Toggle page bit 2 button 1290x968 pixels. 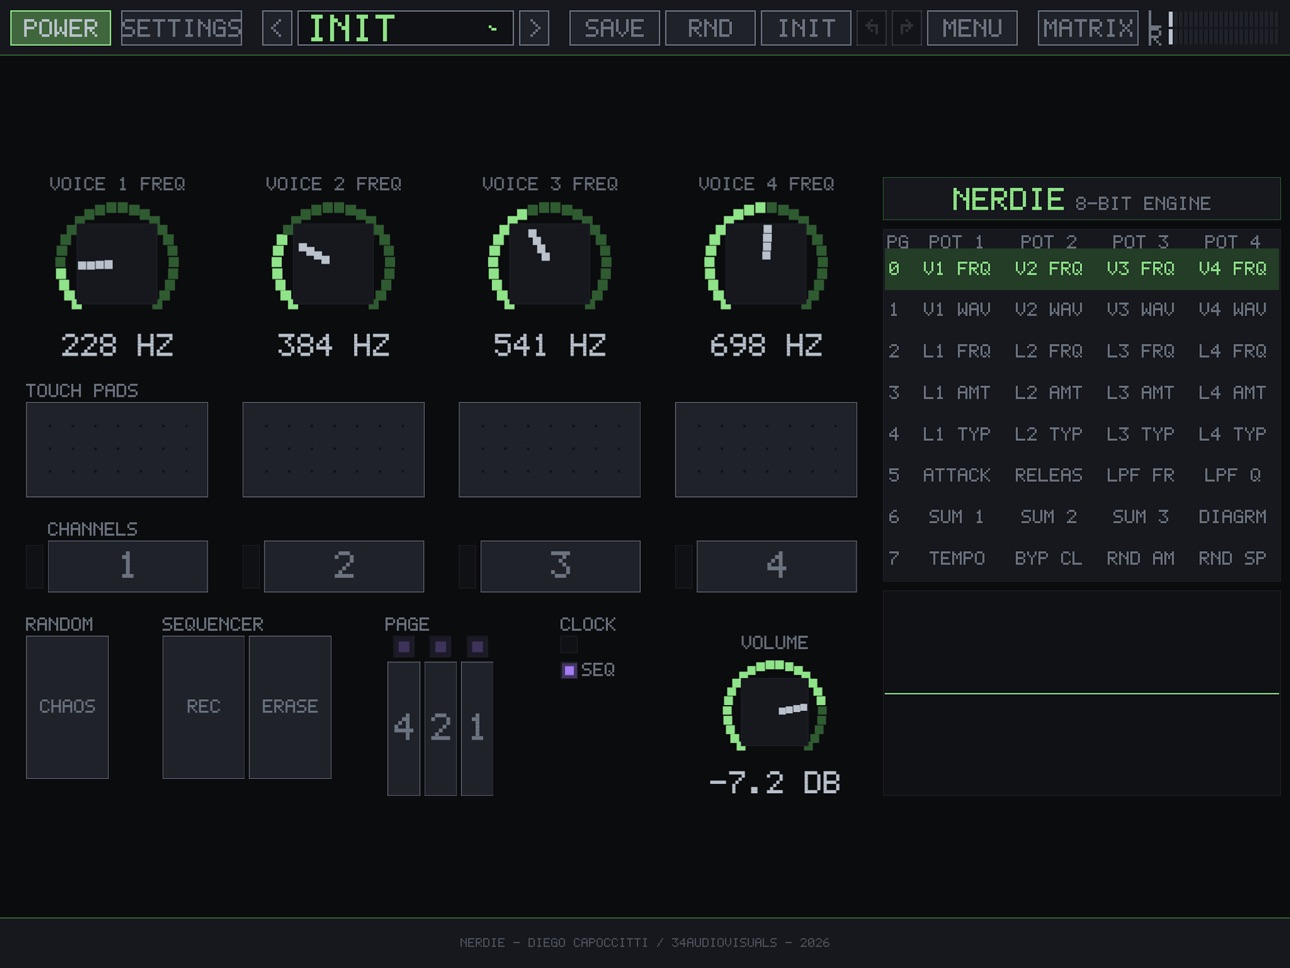click(x=440, y=728)
